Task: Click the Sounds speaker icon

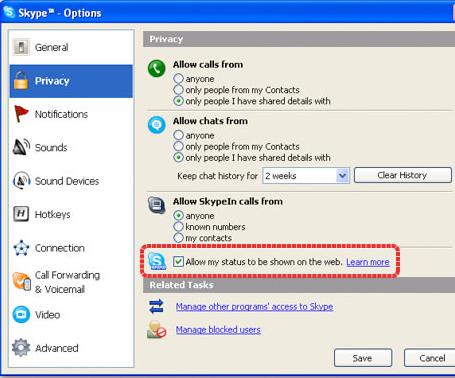Action: point(21,147)
